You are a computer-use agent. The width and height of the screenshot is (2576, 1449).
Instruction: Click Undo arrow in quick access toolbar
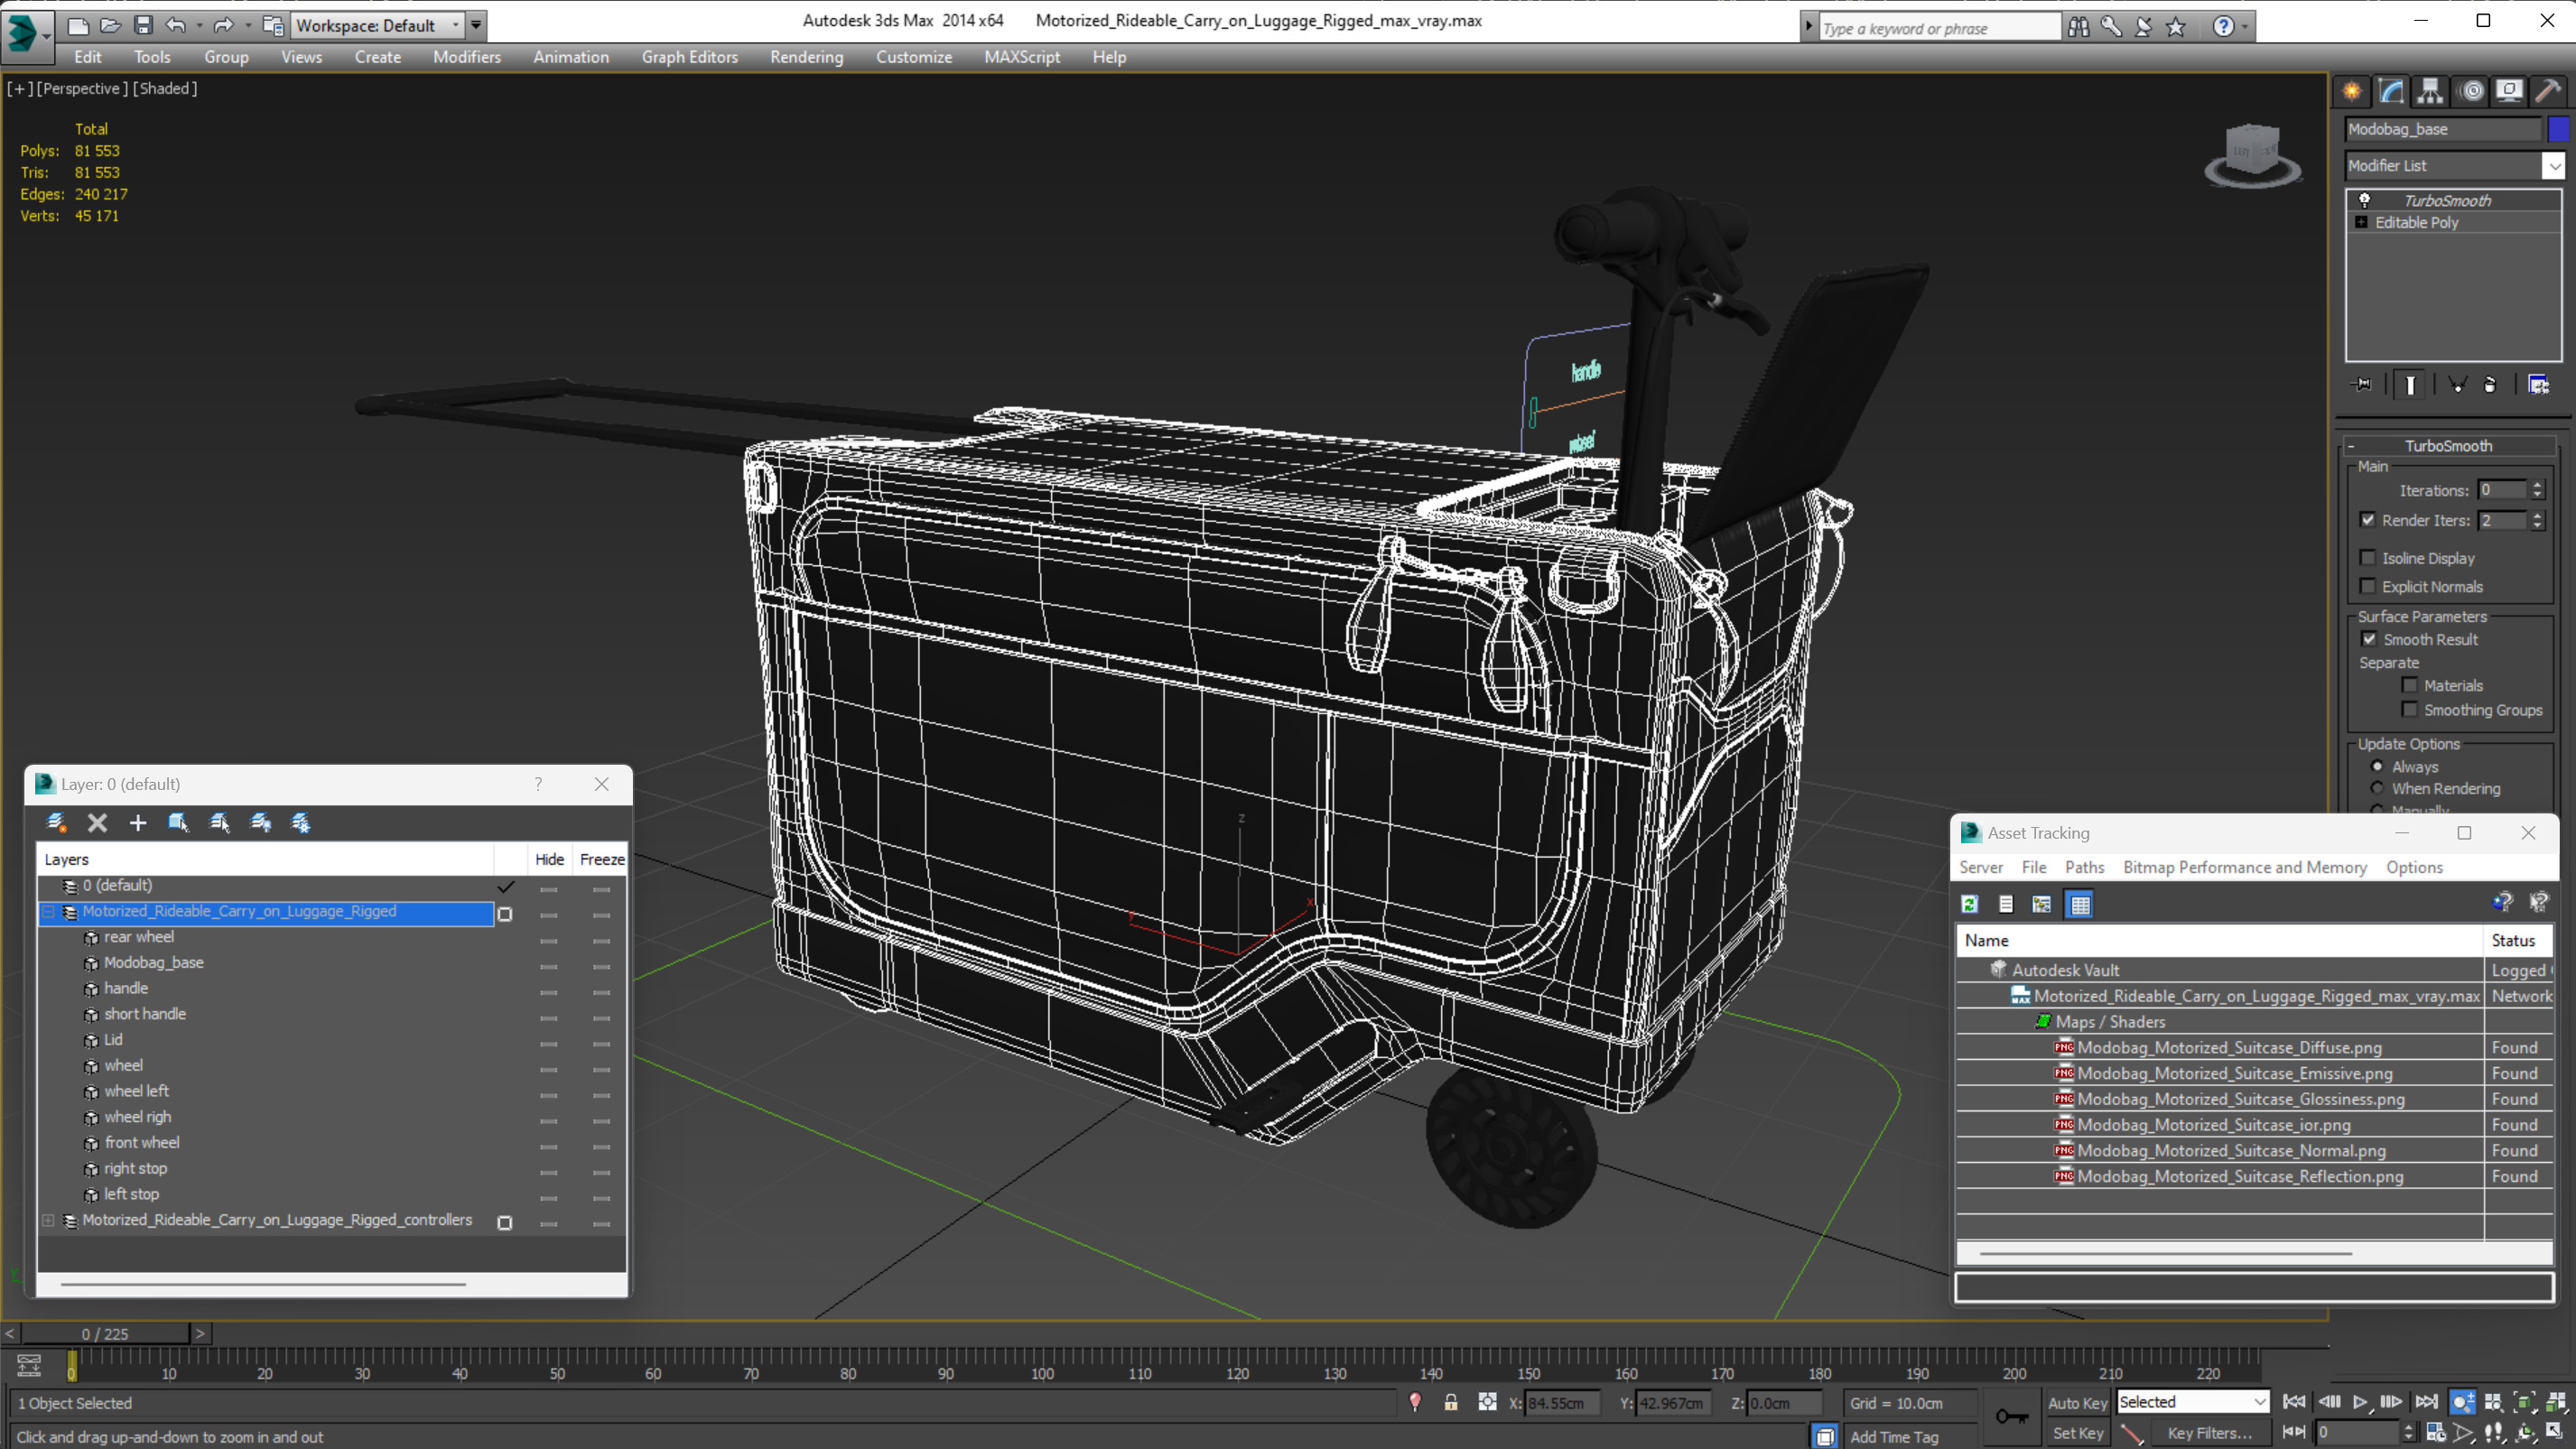point(176,25)
